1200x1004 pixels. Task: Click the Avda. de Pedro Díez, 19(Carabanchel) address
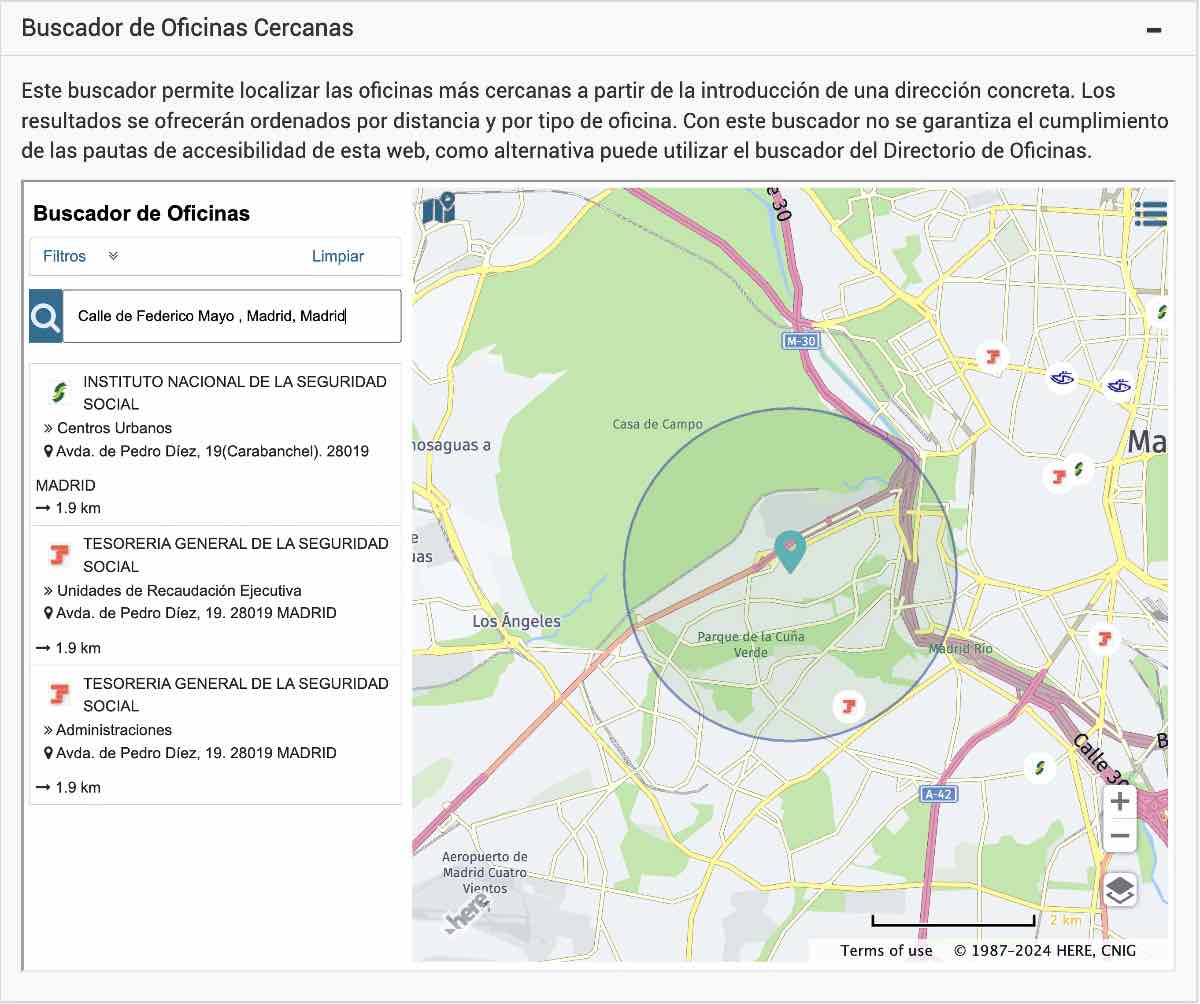[x=212, y=451]
